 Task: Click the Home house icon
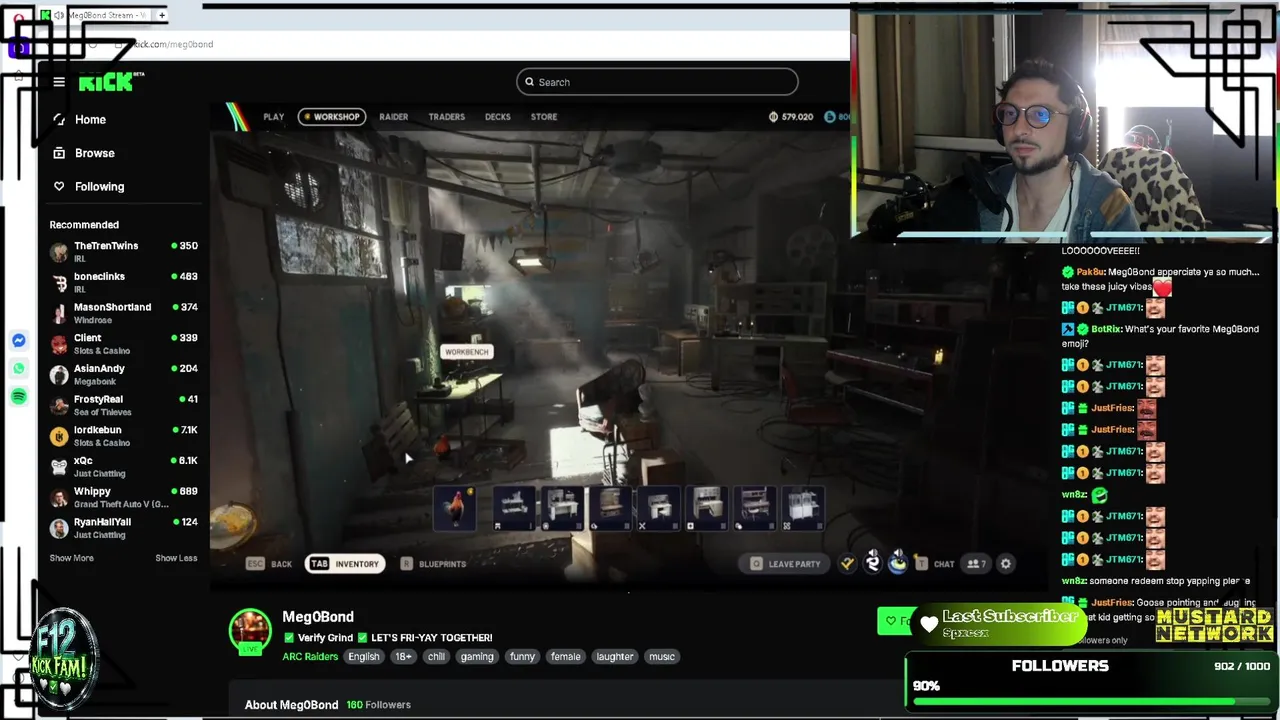[x=59, y=119]
